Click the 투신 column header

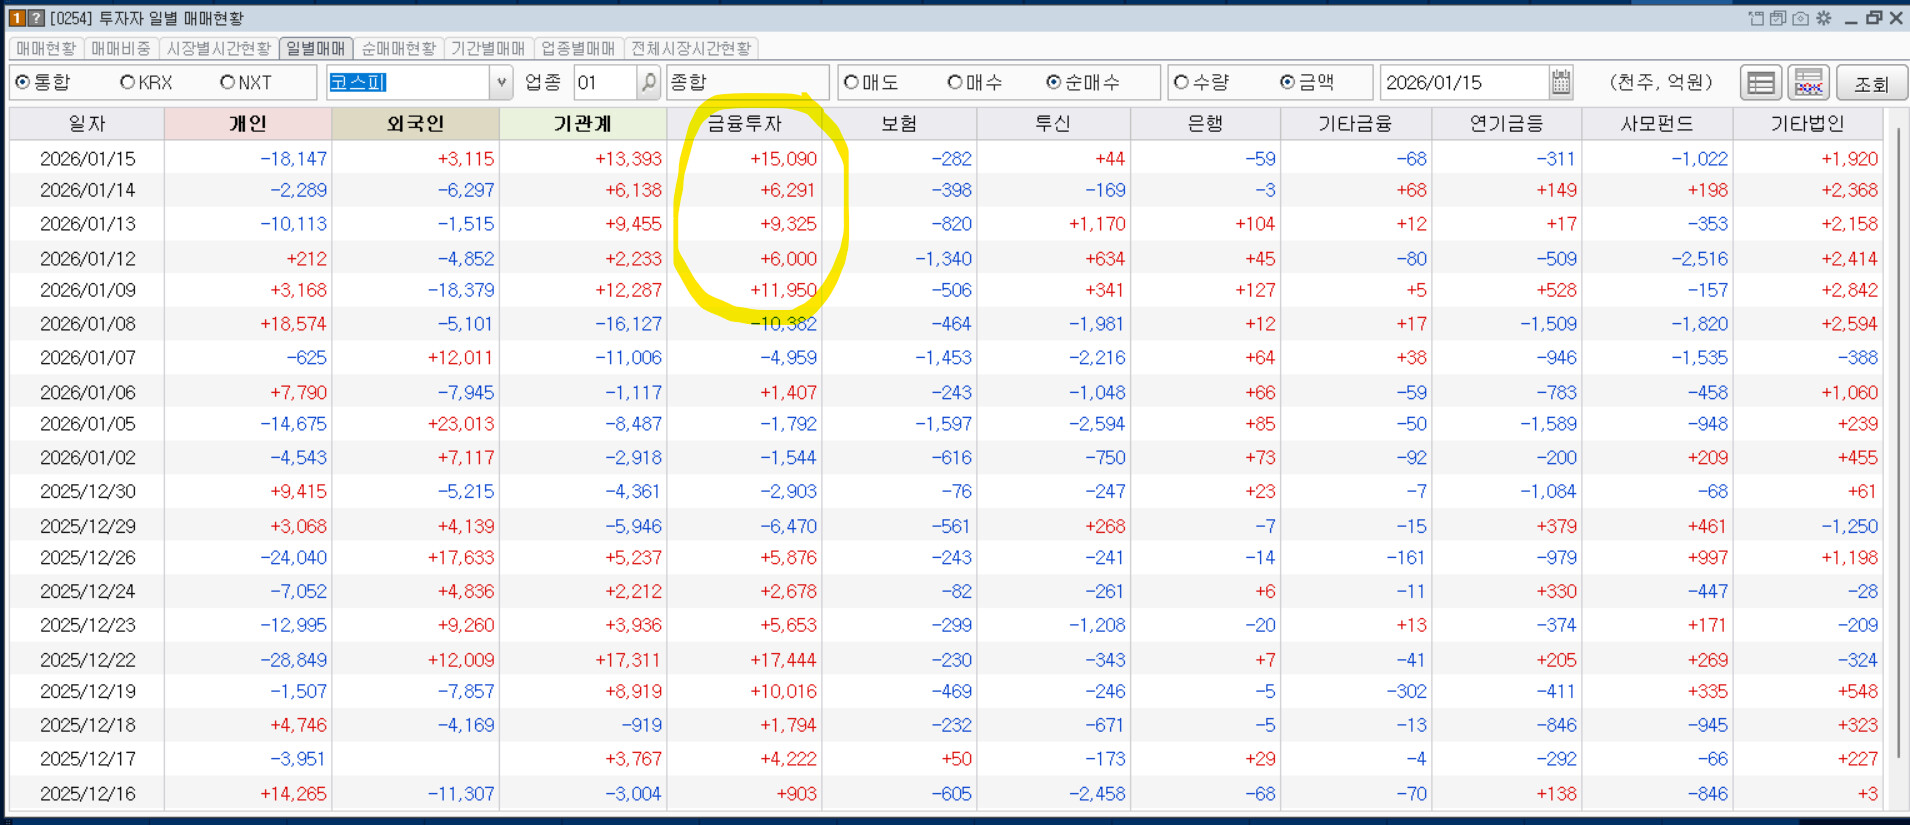click(x=1053, y=123)
